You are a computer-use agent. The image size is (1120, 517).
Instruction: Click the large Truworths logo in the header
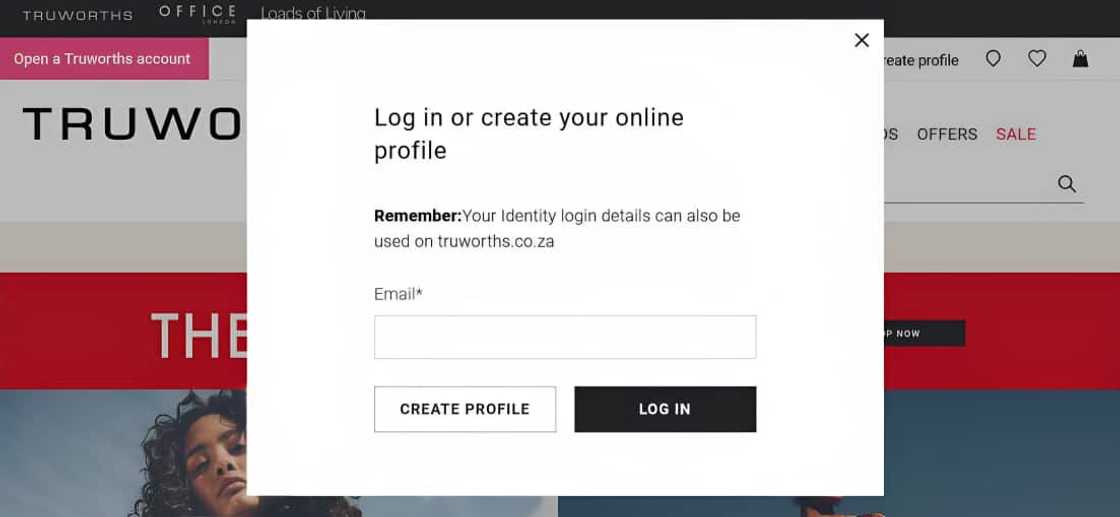pyautogui.click(x=132, y=124)
